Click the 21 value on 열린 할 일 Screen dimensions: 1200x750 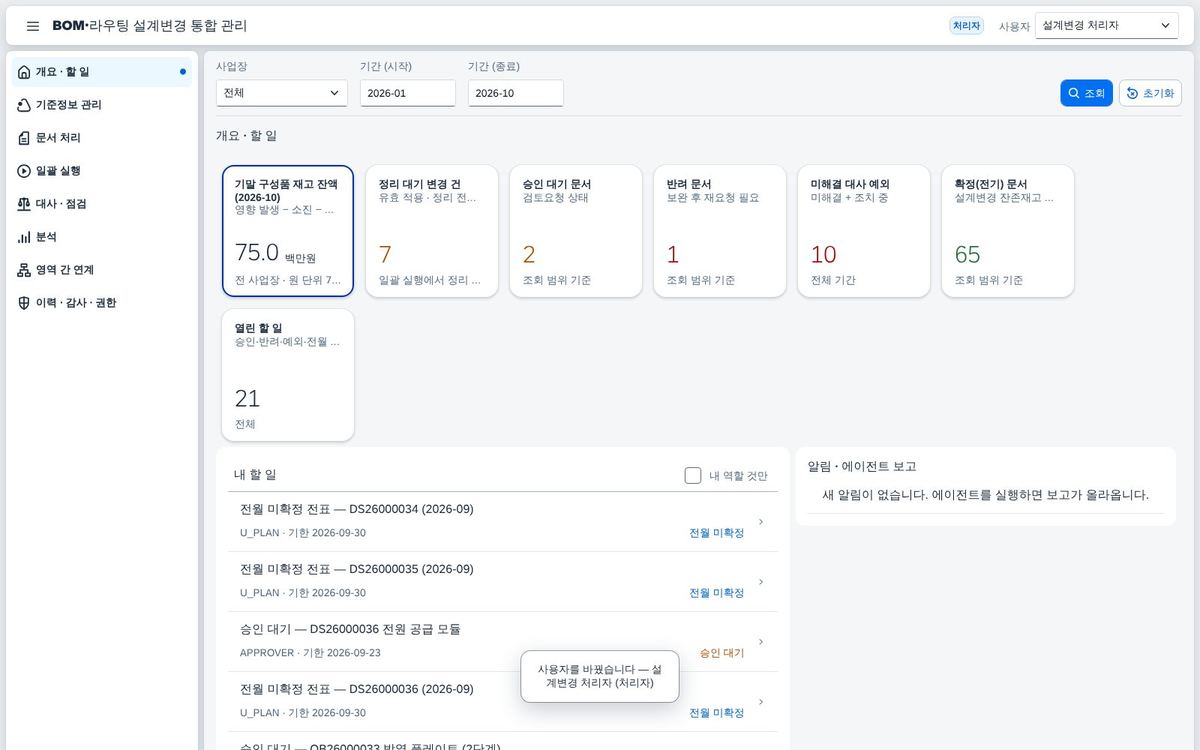coord(247,398)
